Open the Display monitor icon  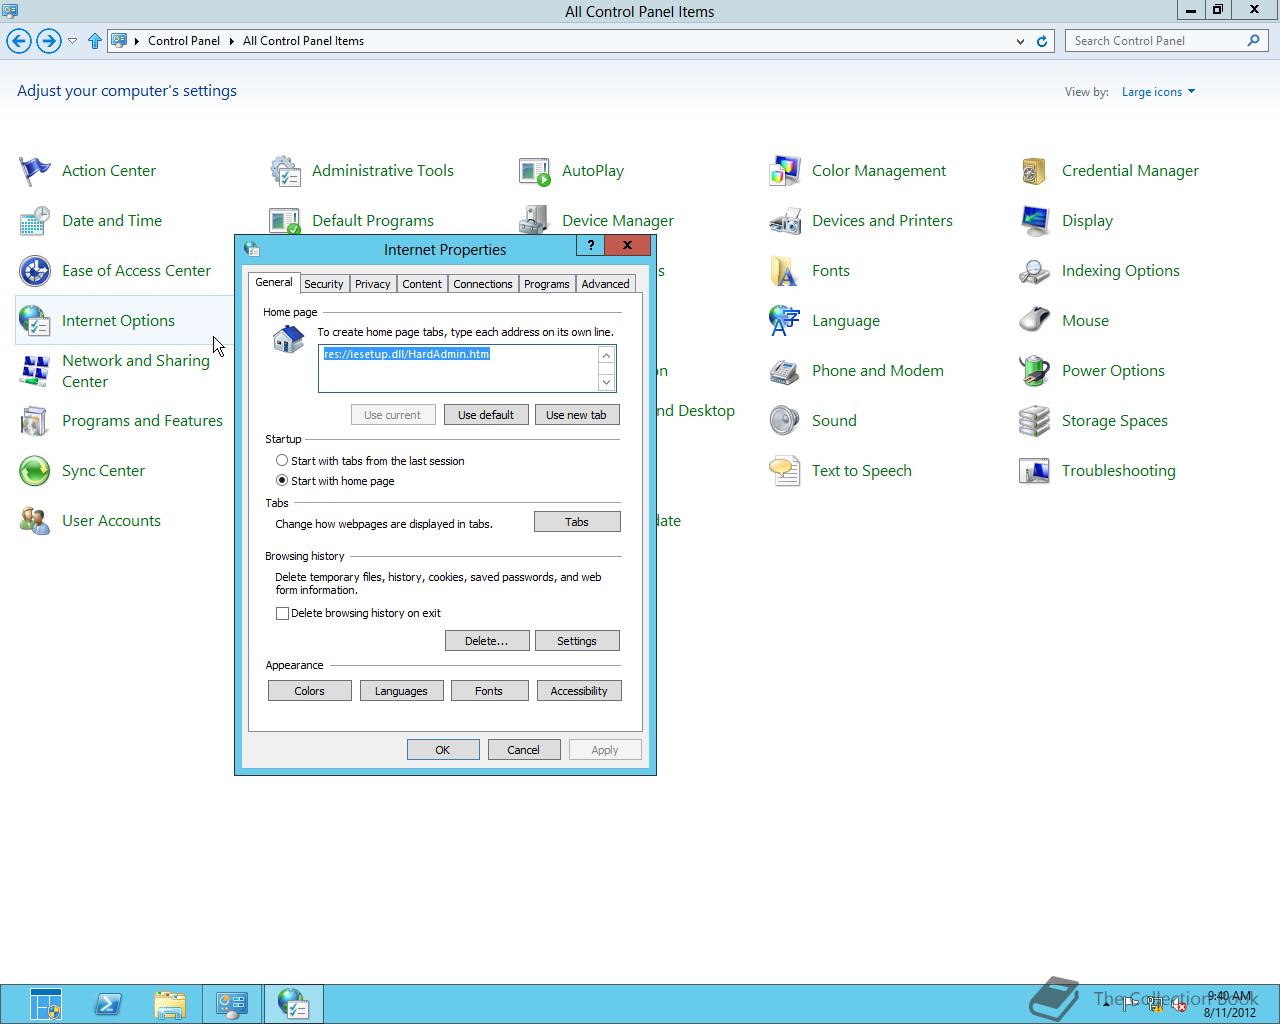click(x=1035, y=221)
